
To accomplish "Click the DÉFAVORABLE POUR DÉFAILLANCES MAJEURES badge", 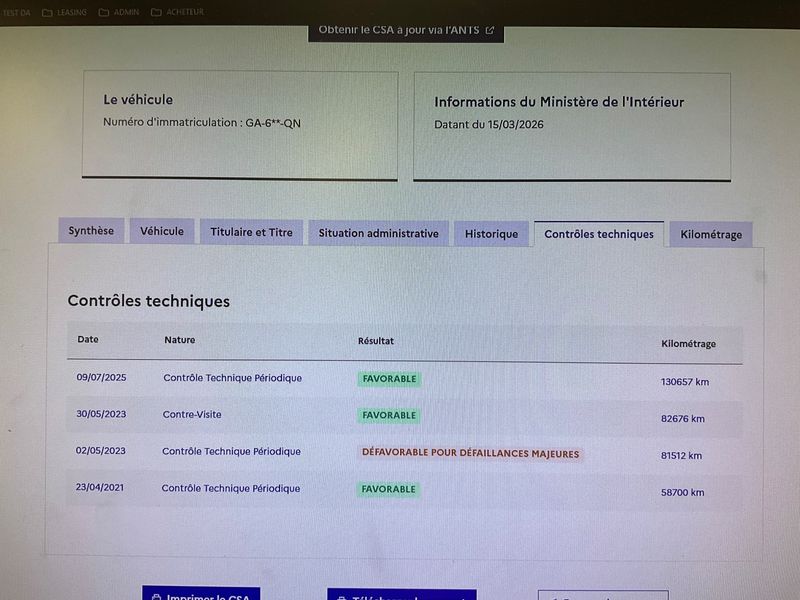I will [470, 453].
